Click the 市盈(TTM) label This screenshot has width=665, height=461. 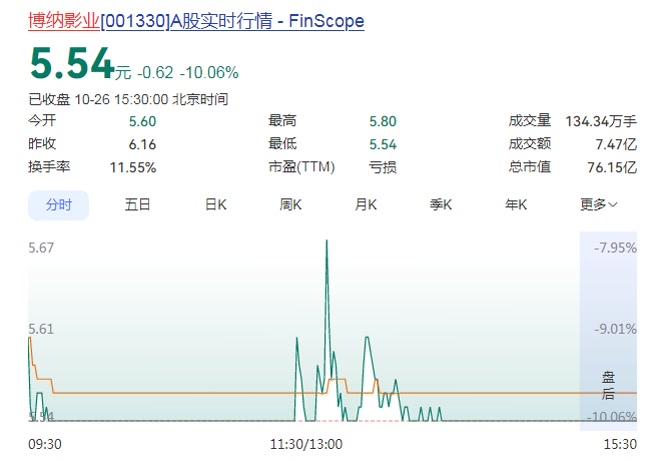[302, 167]
